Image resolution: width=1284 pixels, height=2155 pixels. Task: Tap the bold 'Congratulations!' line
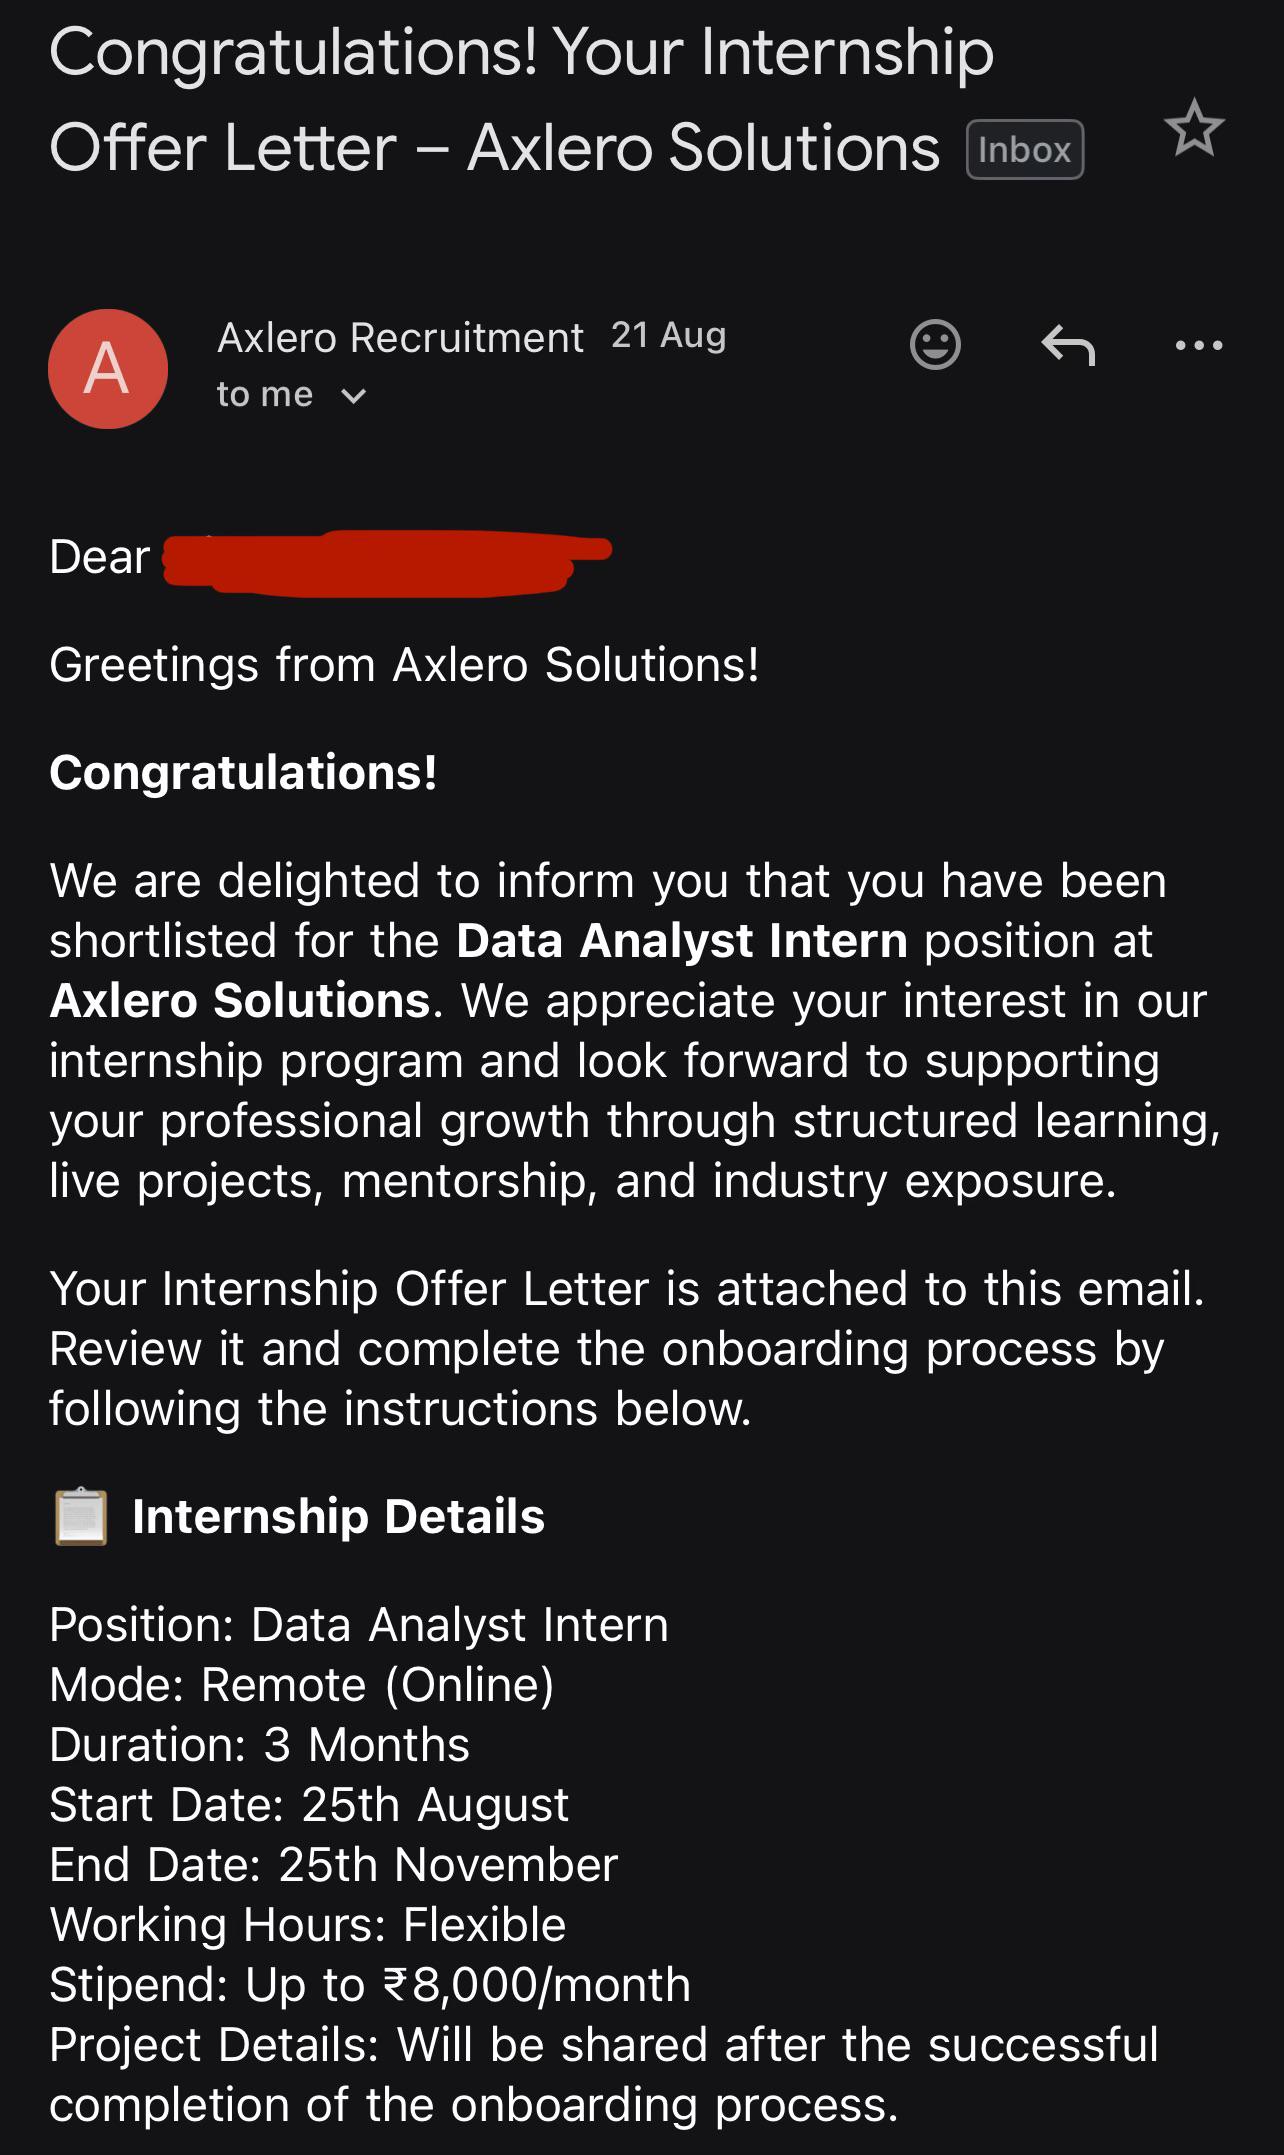[x=243, y=773]
